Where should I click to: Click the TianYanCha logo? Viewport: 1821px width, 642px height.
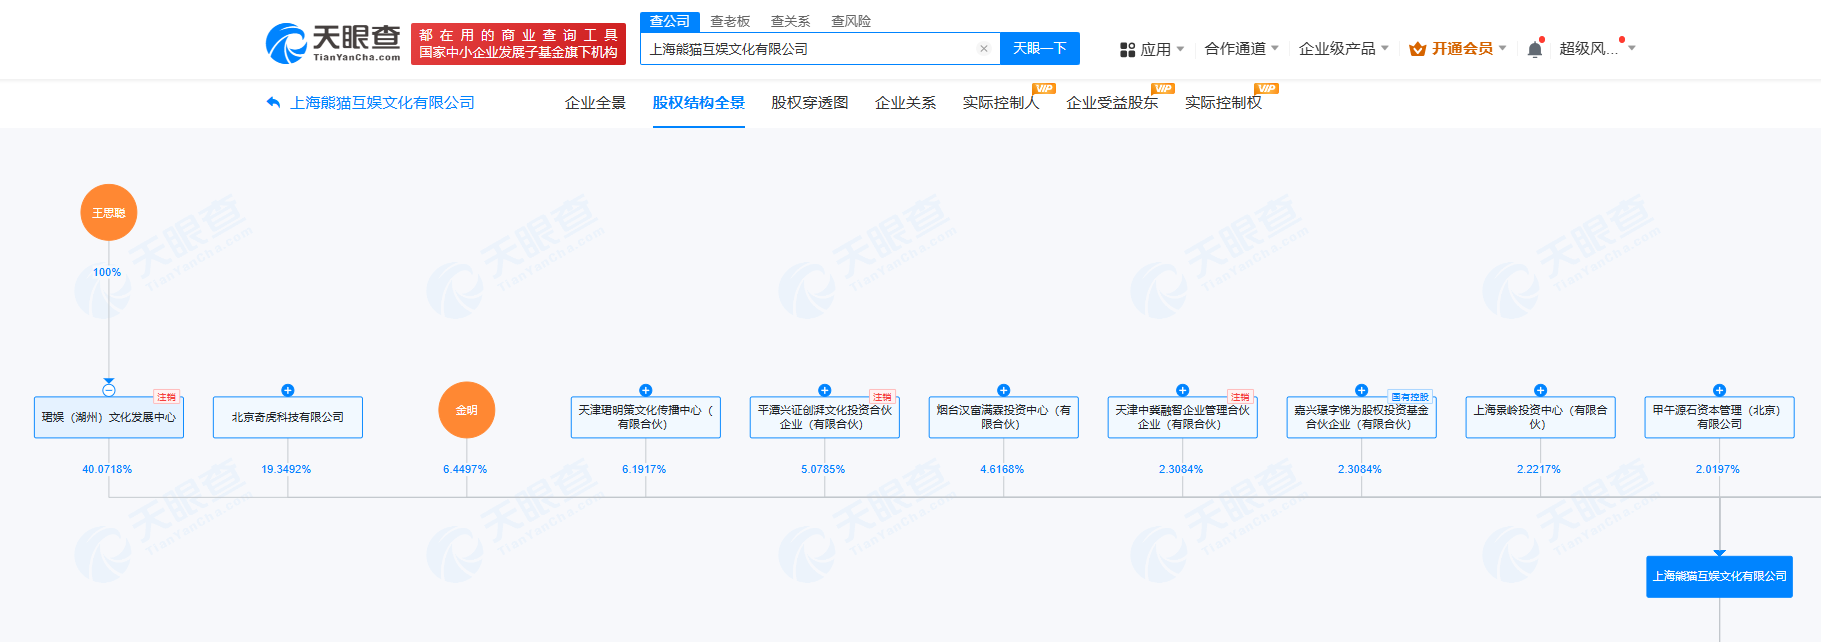tap(333, 43)
